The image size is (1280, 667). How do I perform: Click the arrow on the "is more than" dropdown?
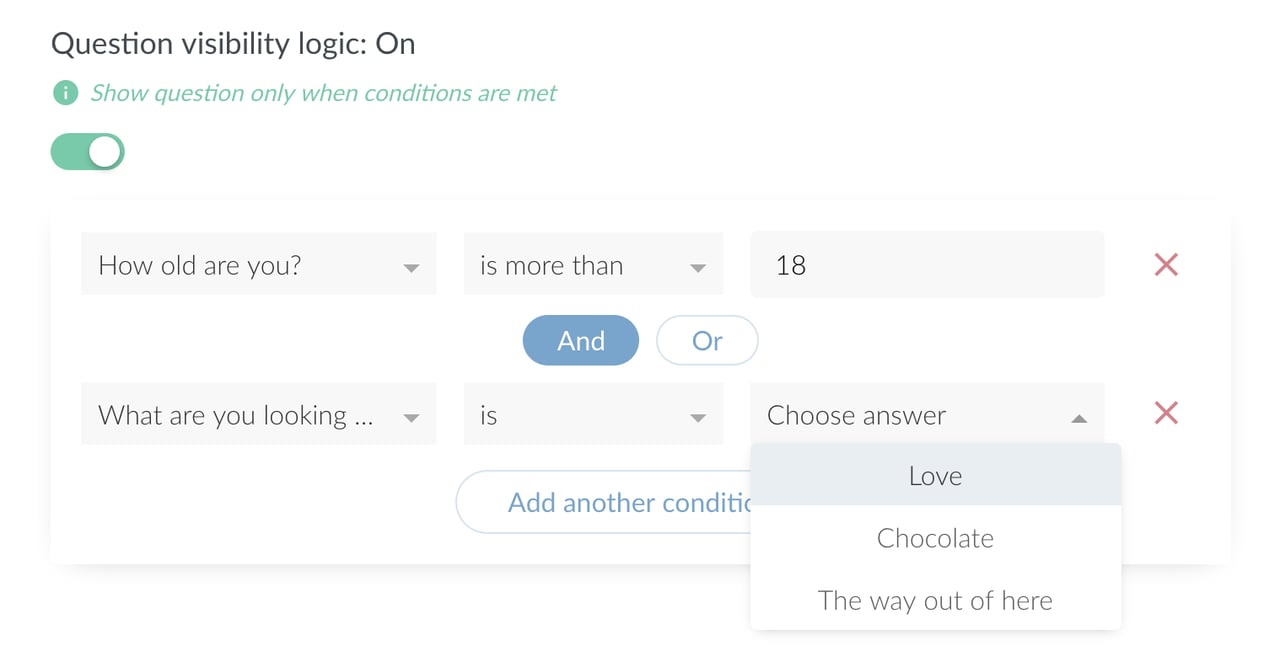tap(697, 264)
